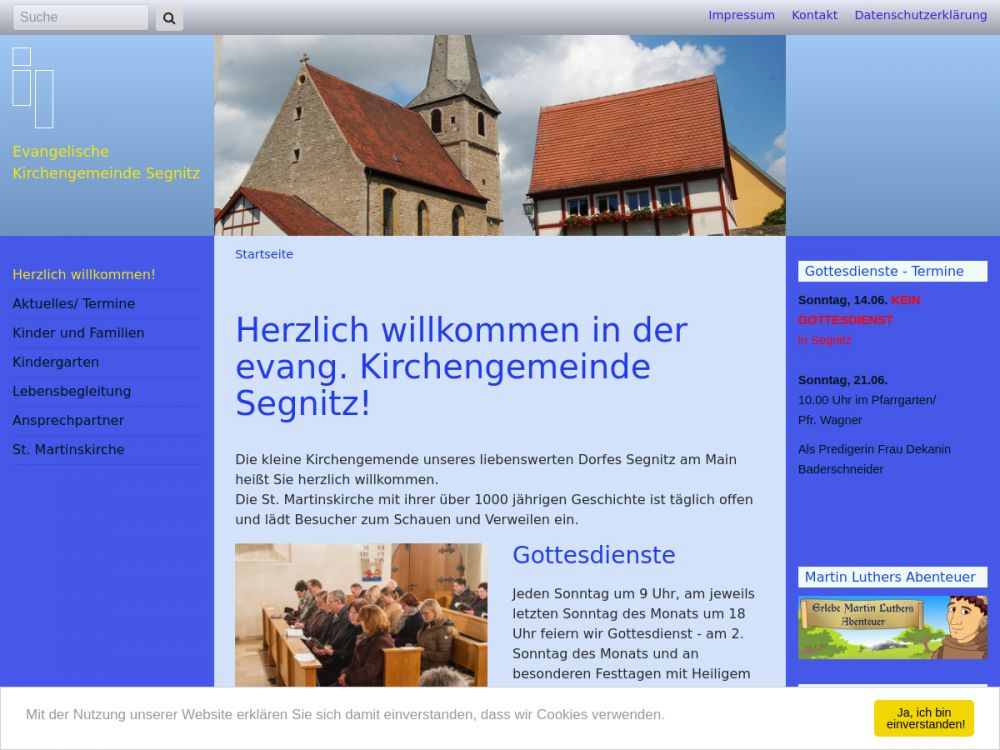Open Martin Luthers Abenteuer banner image
The height and width of the screenshot is (750, 1000).
point(892,627)
